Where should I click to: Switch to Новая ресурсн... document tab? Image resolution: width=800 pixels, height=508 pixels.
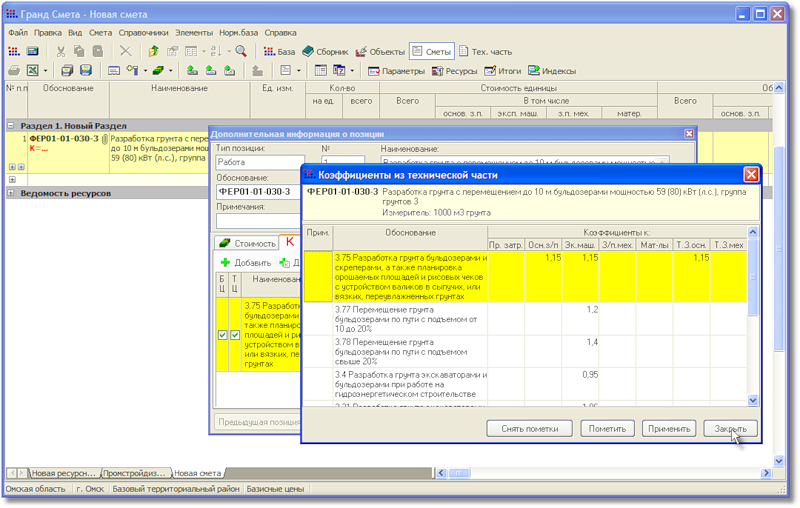[63, 473]
